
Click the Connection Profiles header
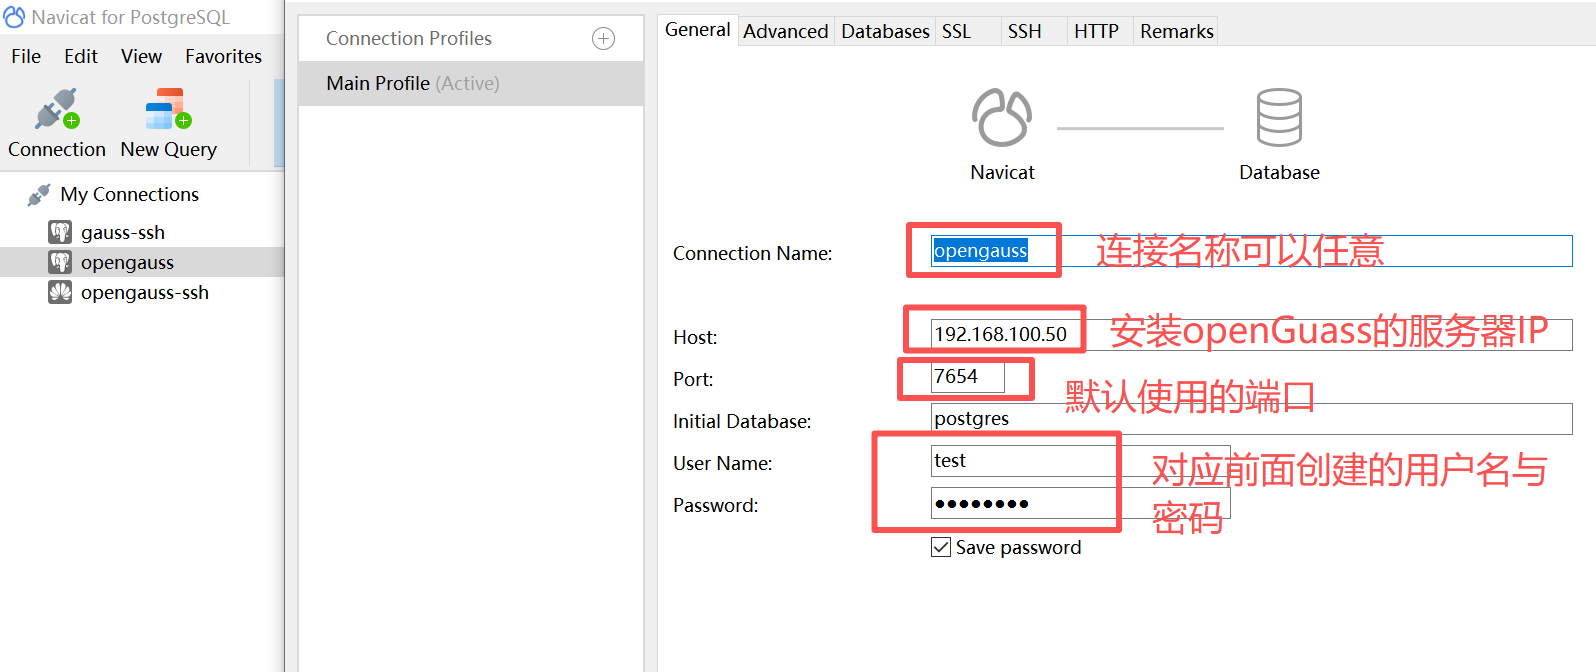[x=409, y=38]
